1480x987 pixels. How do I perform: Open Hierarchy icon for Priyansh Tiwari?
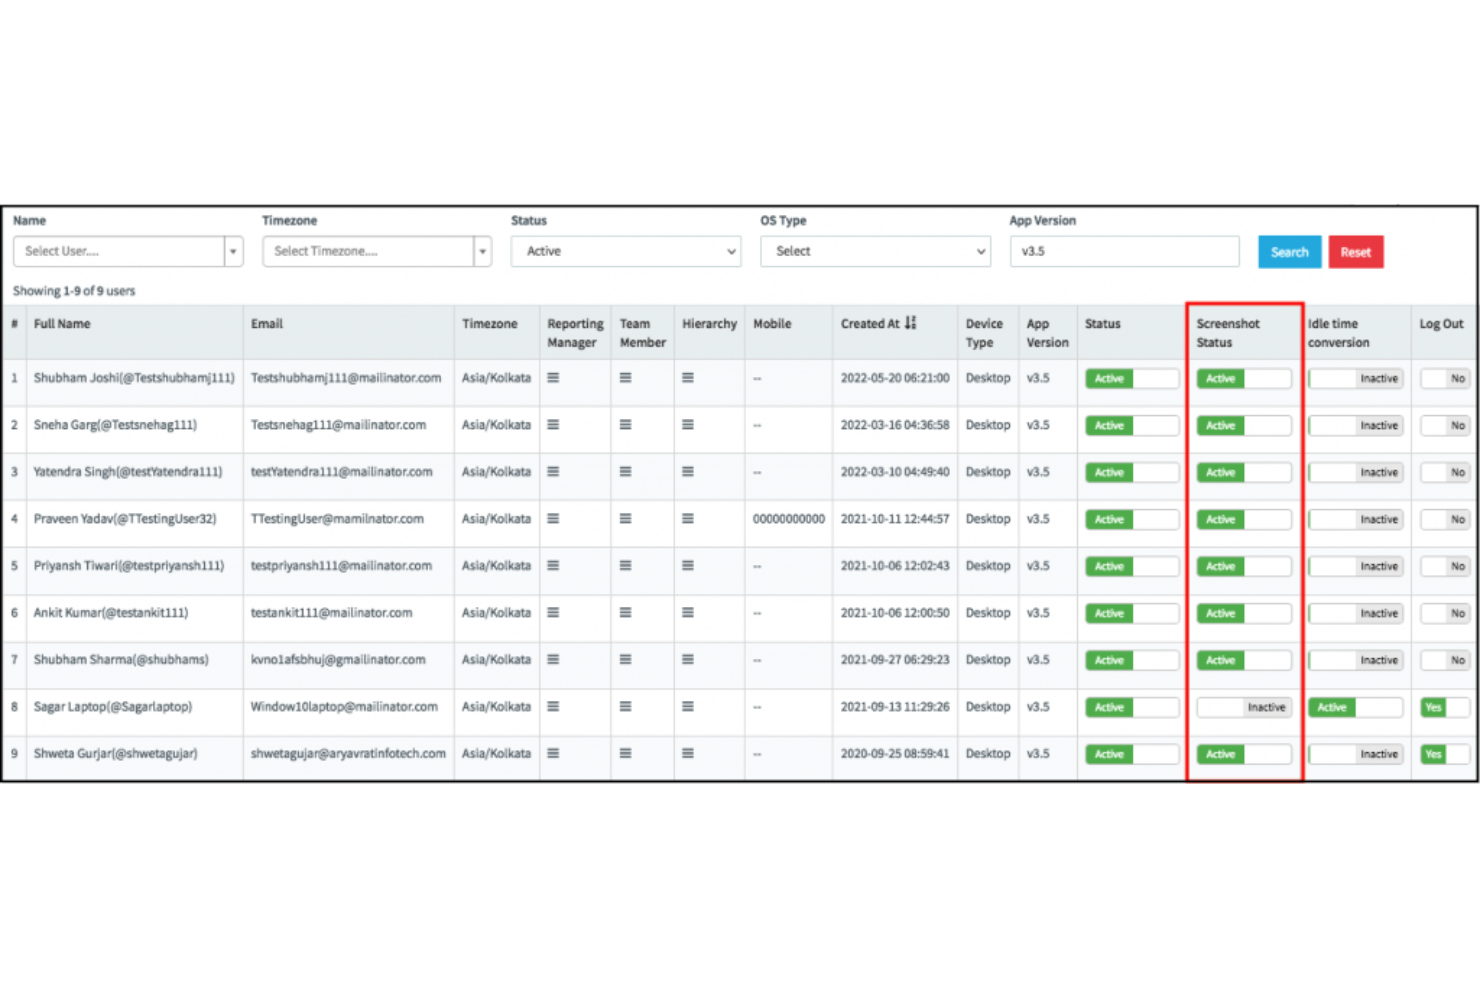(x=688, y=566)
